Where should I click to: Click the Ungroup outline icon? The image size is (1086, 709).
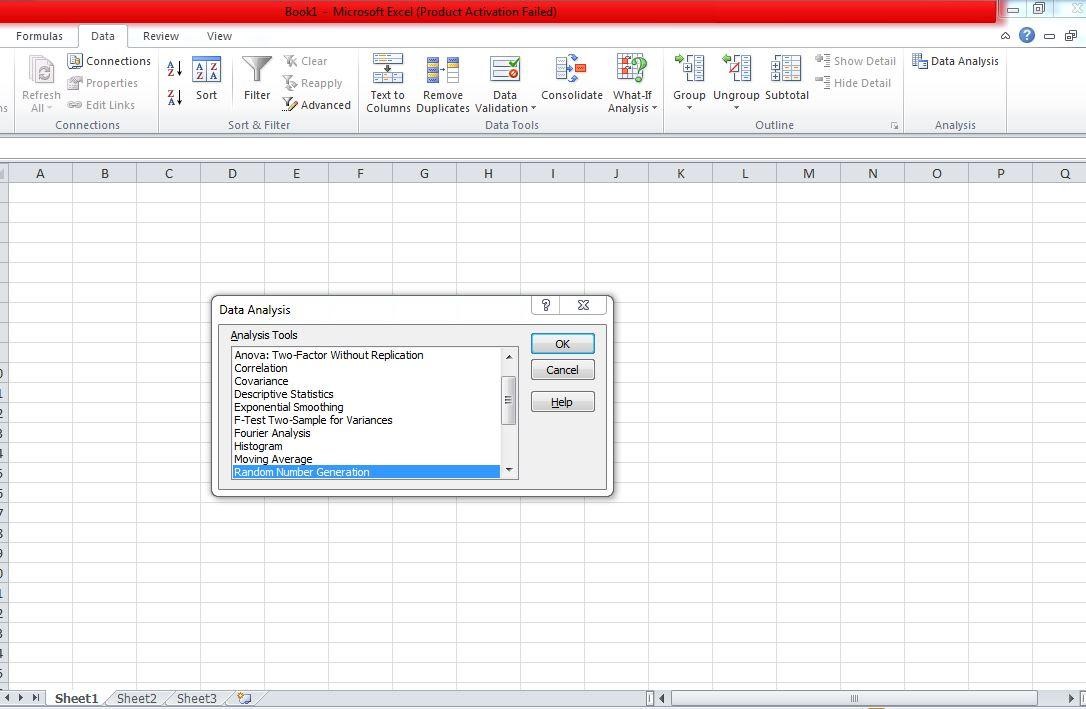[x=736, y=69]
